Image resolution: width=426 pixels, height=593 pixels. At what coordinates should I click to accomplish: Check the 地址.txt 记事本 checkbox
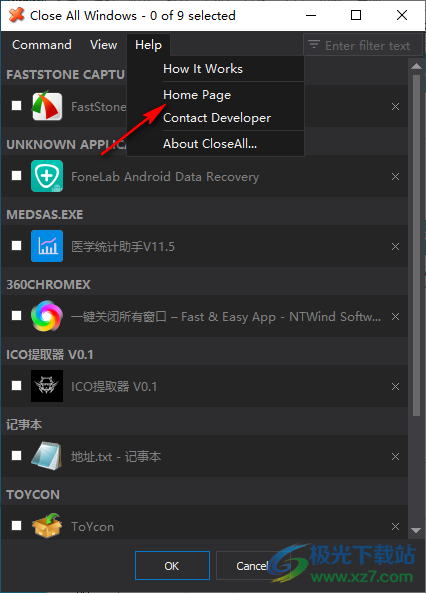pyautogui.click(x=16, y=455)
